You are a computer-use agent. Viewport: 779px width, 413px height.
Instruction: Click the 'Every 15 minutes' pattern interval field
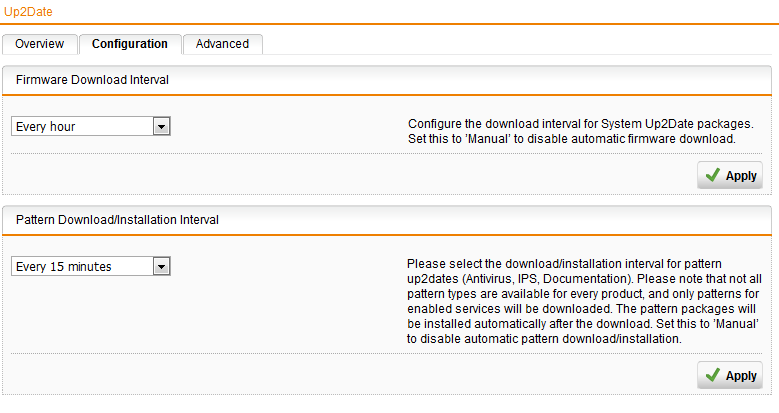91,266
